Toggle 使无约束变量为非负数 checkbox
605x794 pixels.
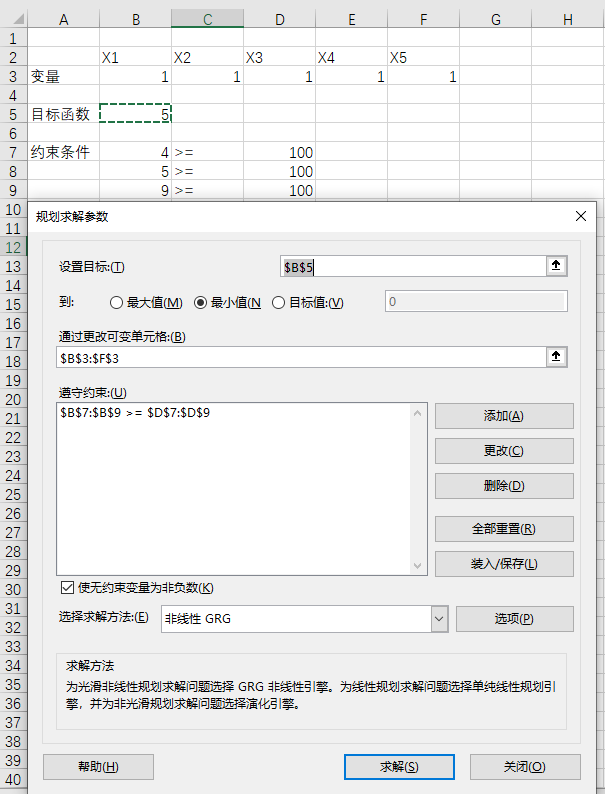[x=68, y=588]
